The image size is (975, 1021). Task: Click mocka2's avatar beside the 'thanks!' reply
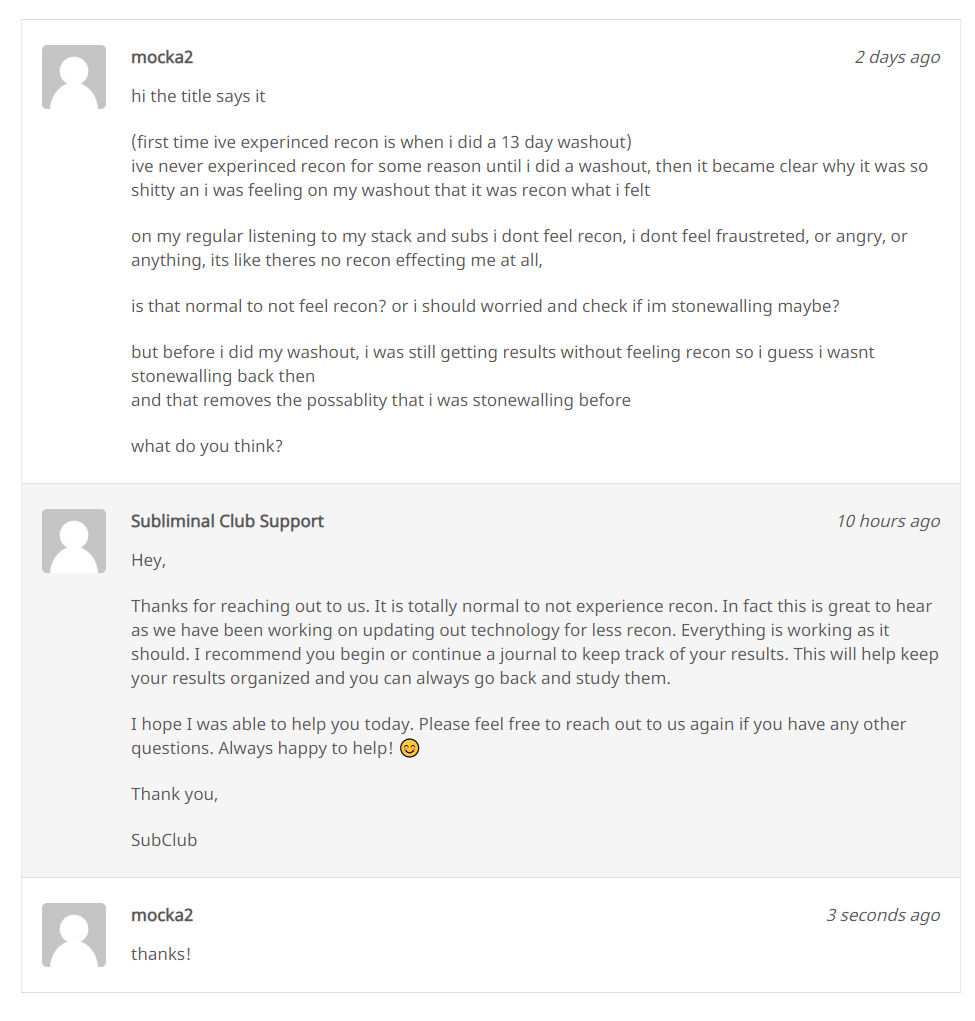pyautogui.click(x=74, y=935)
